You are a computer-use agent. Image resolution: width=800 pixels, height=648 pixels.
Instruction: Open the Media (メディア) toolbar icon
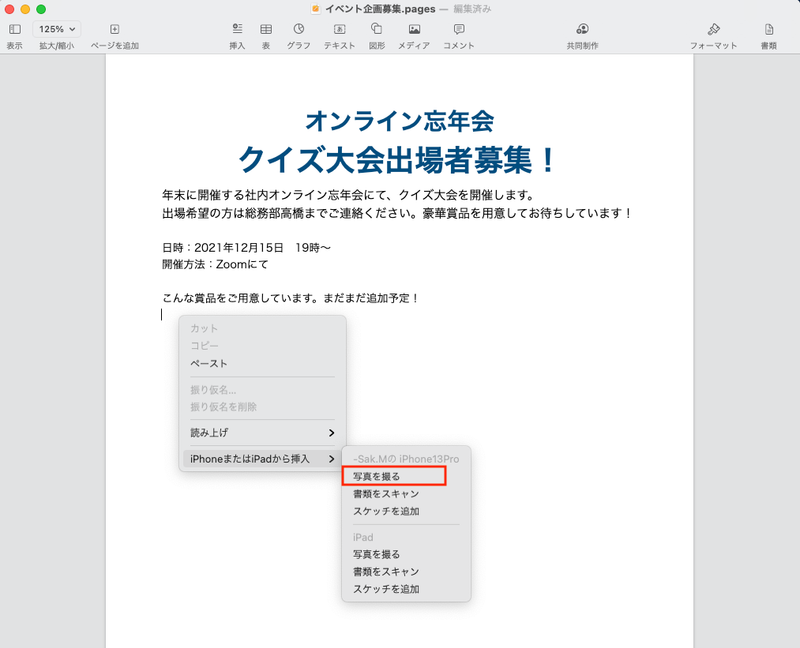pyautogui.click(x=414, y=30)
